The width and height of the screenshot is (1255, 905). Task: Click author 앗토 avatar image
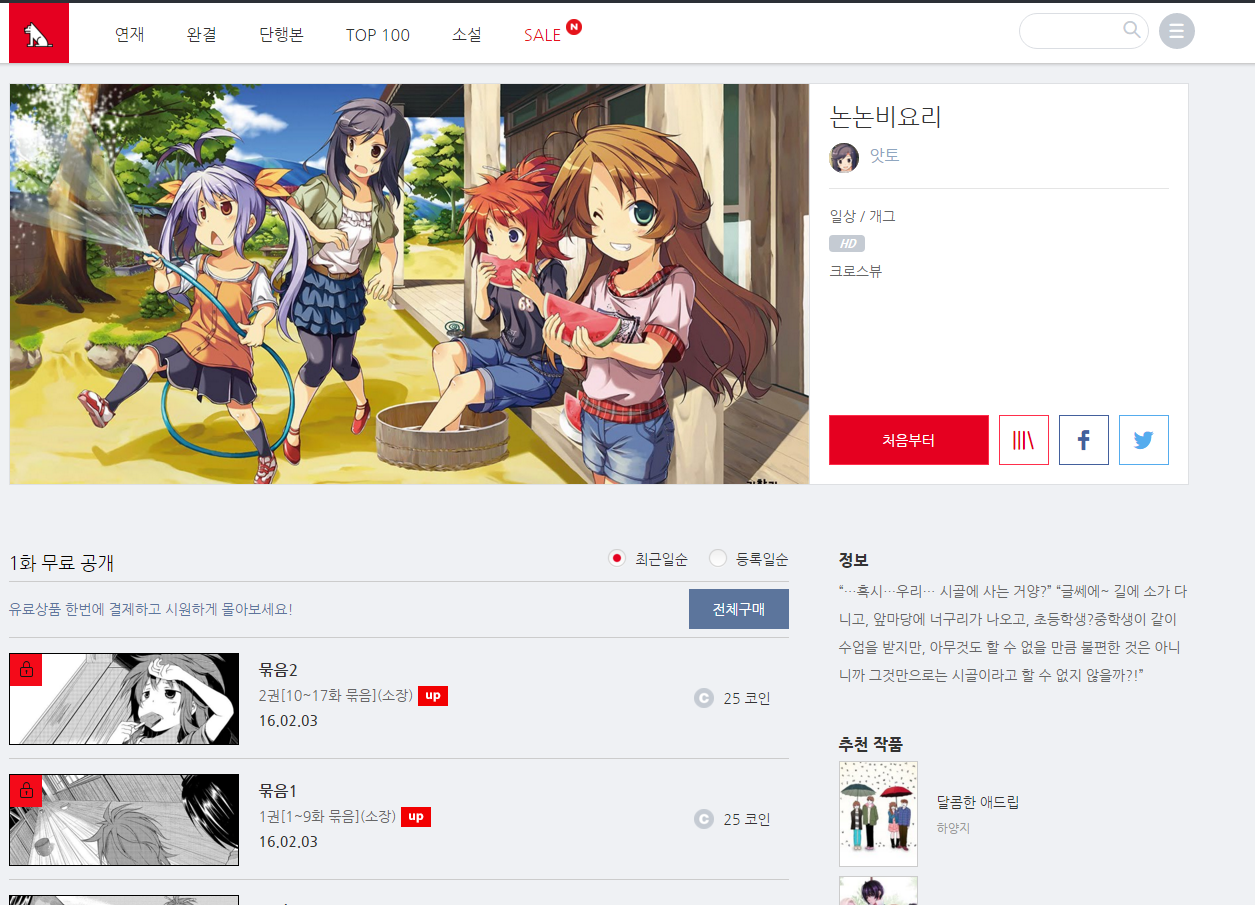tap(844, 157)
